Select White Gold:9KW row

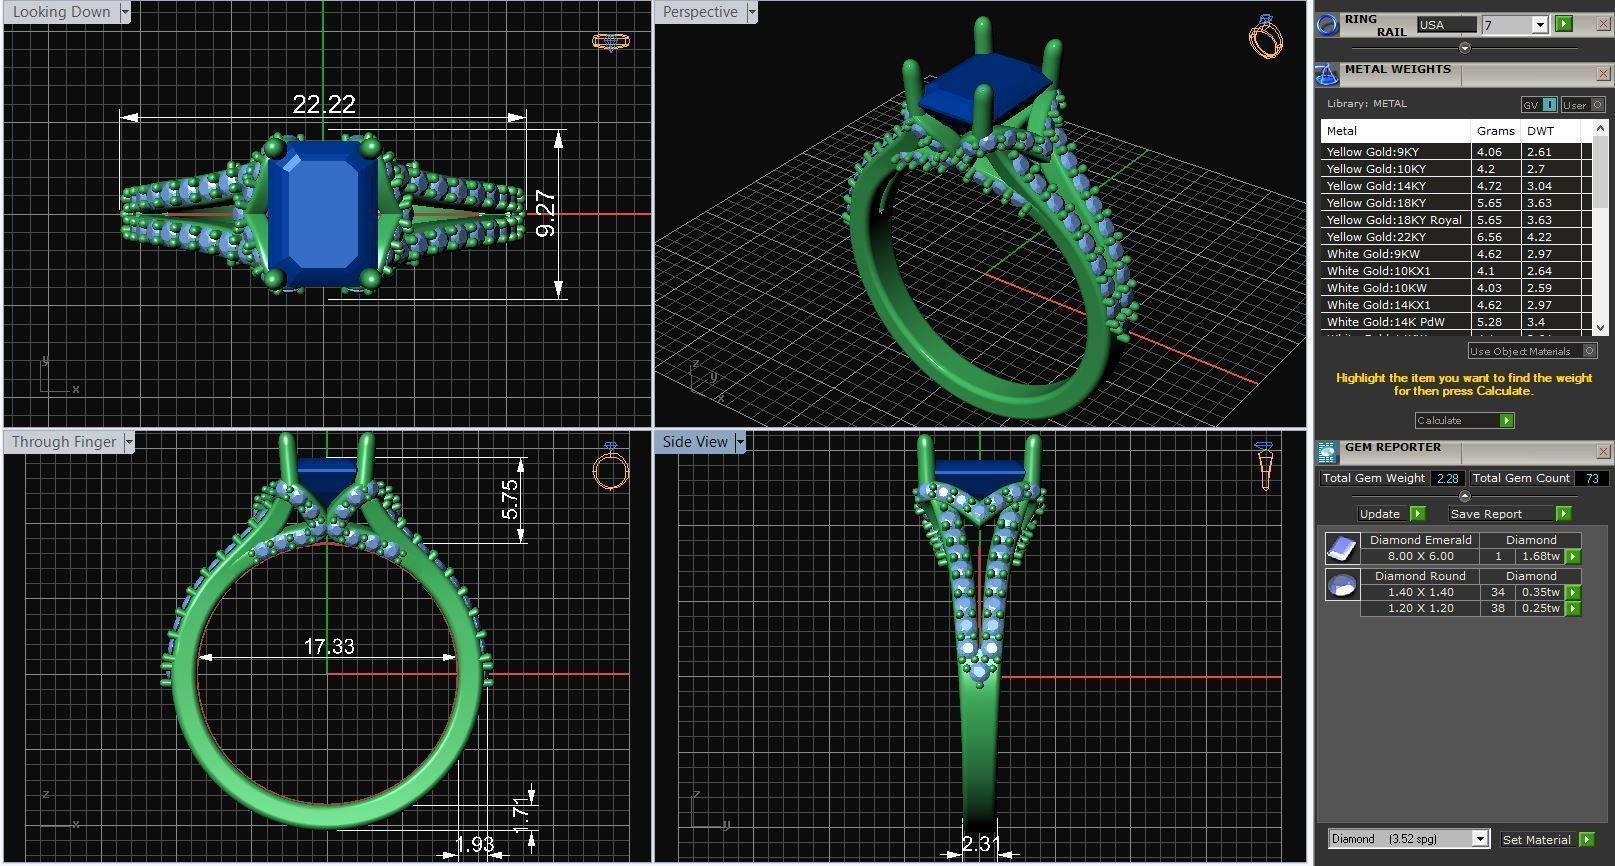tap(1457, 254)
